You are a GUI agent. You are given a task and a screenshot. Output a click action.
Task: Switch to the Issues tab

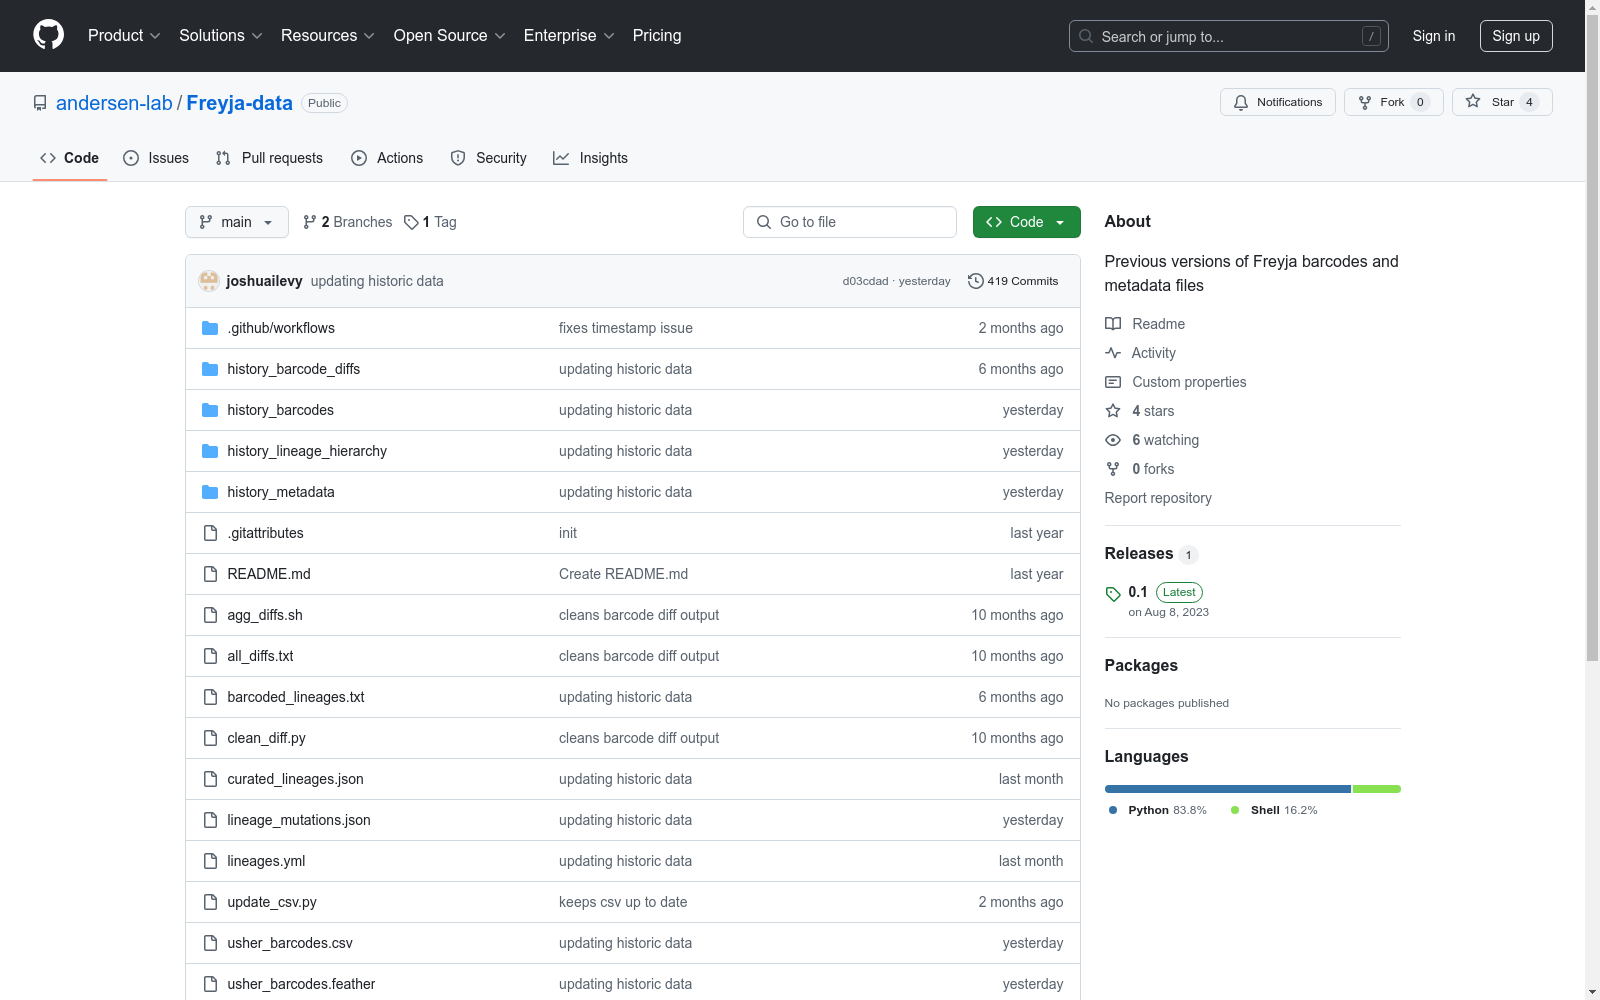click(x=156, y=158)
